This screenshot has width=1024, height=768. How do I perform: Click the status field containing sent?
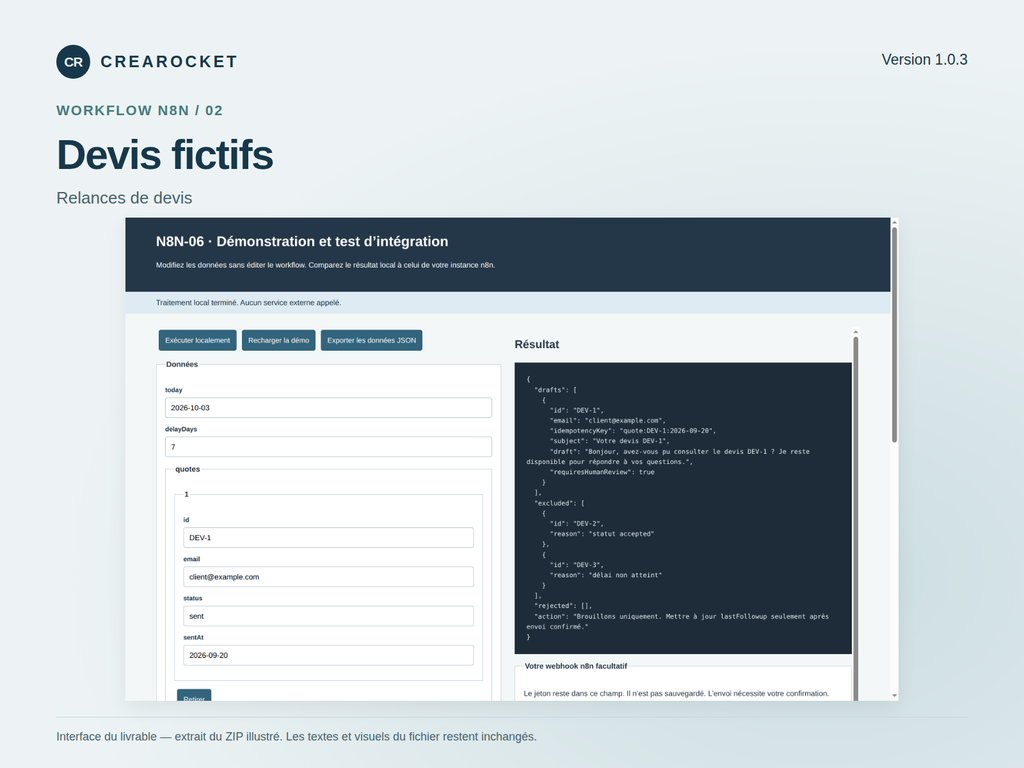pos(328,616)
